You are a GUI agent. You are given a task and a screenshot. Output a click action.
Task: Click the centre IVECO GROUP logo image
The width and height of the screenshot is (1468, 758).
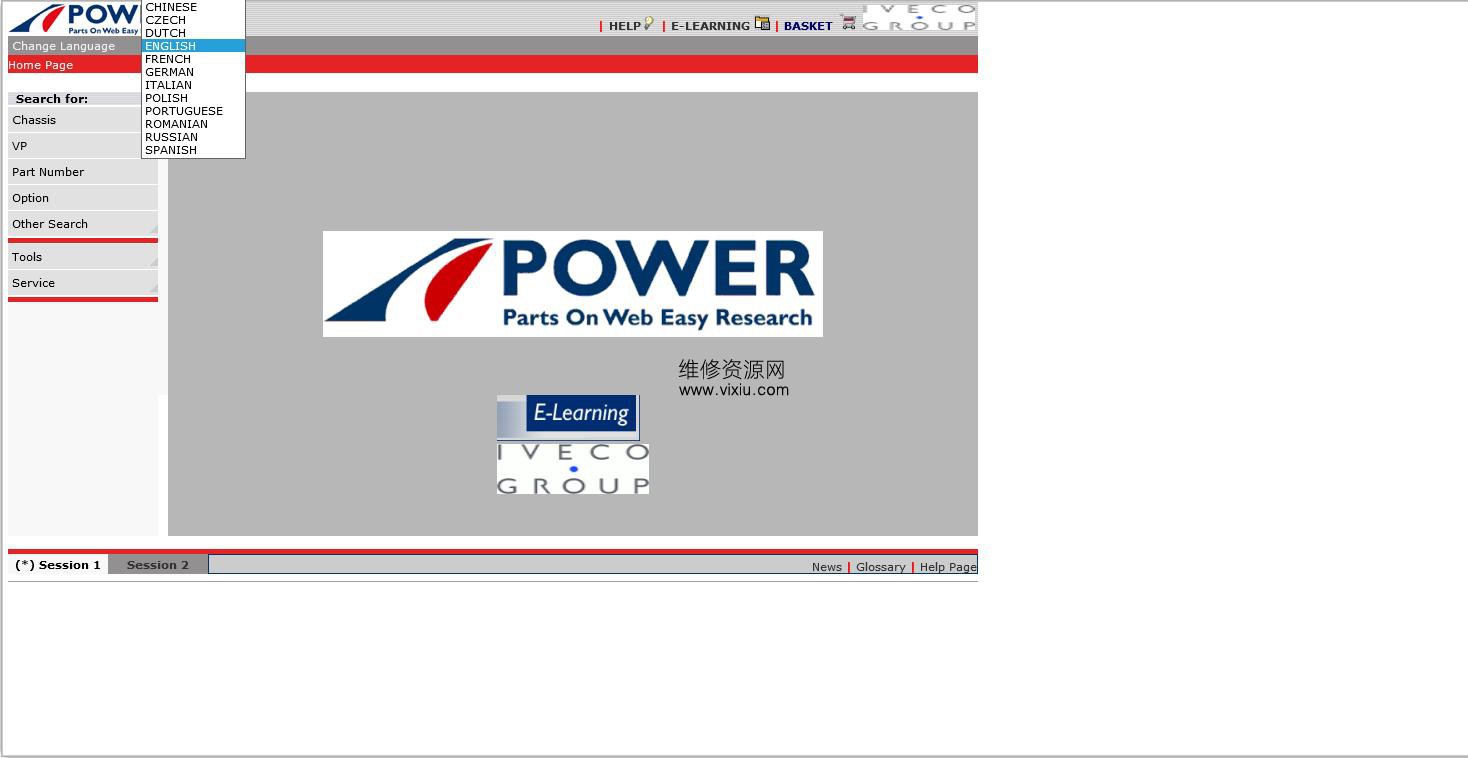tap(573, 469)
